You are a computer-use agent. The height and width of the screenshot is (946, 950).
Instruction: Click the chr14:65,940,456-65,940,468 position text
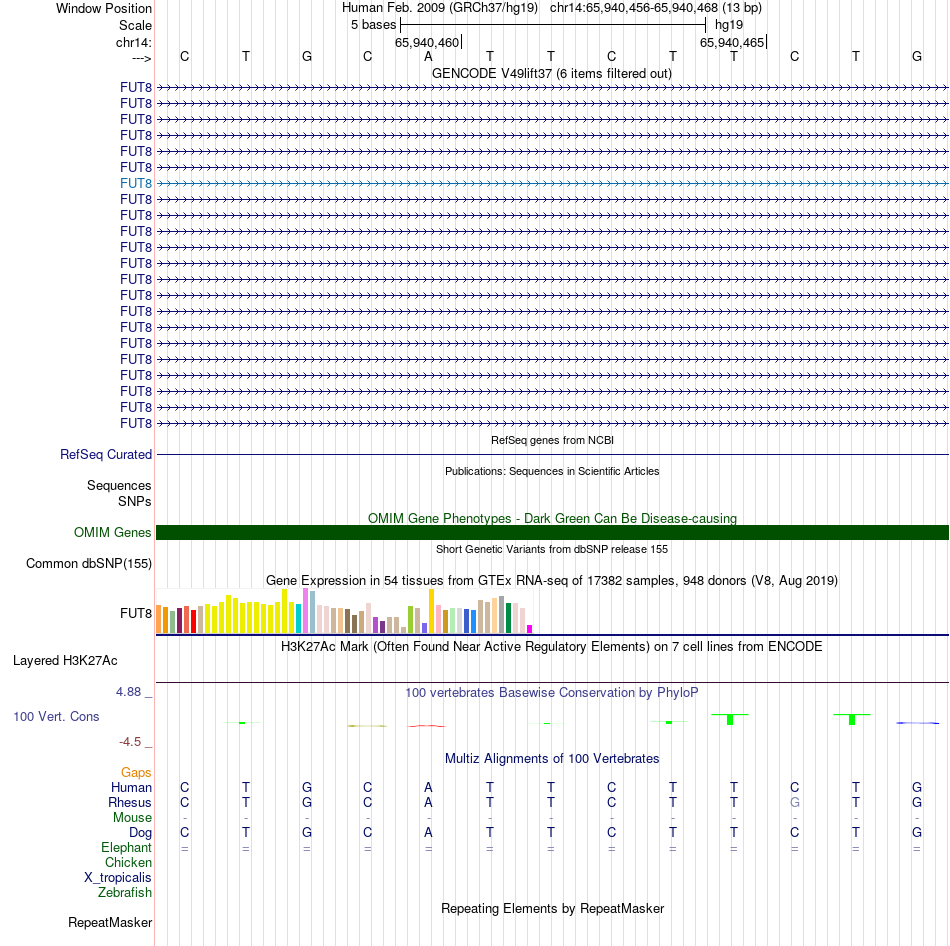pyautogui.click(x=634, y=8)
